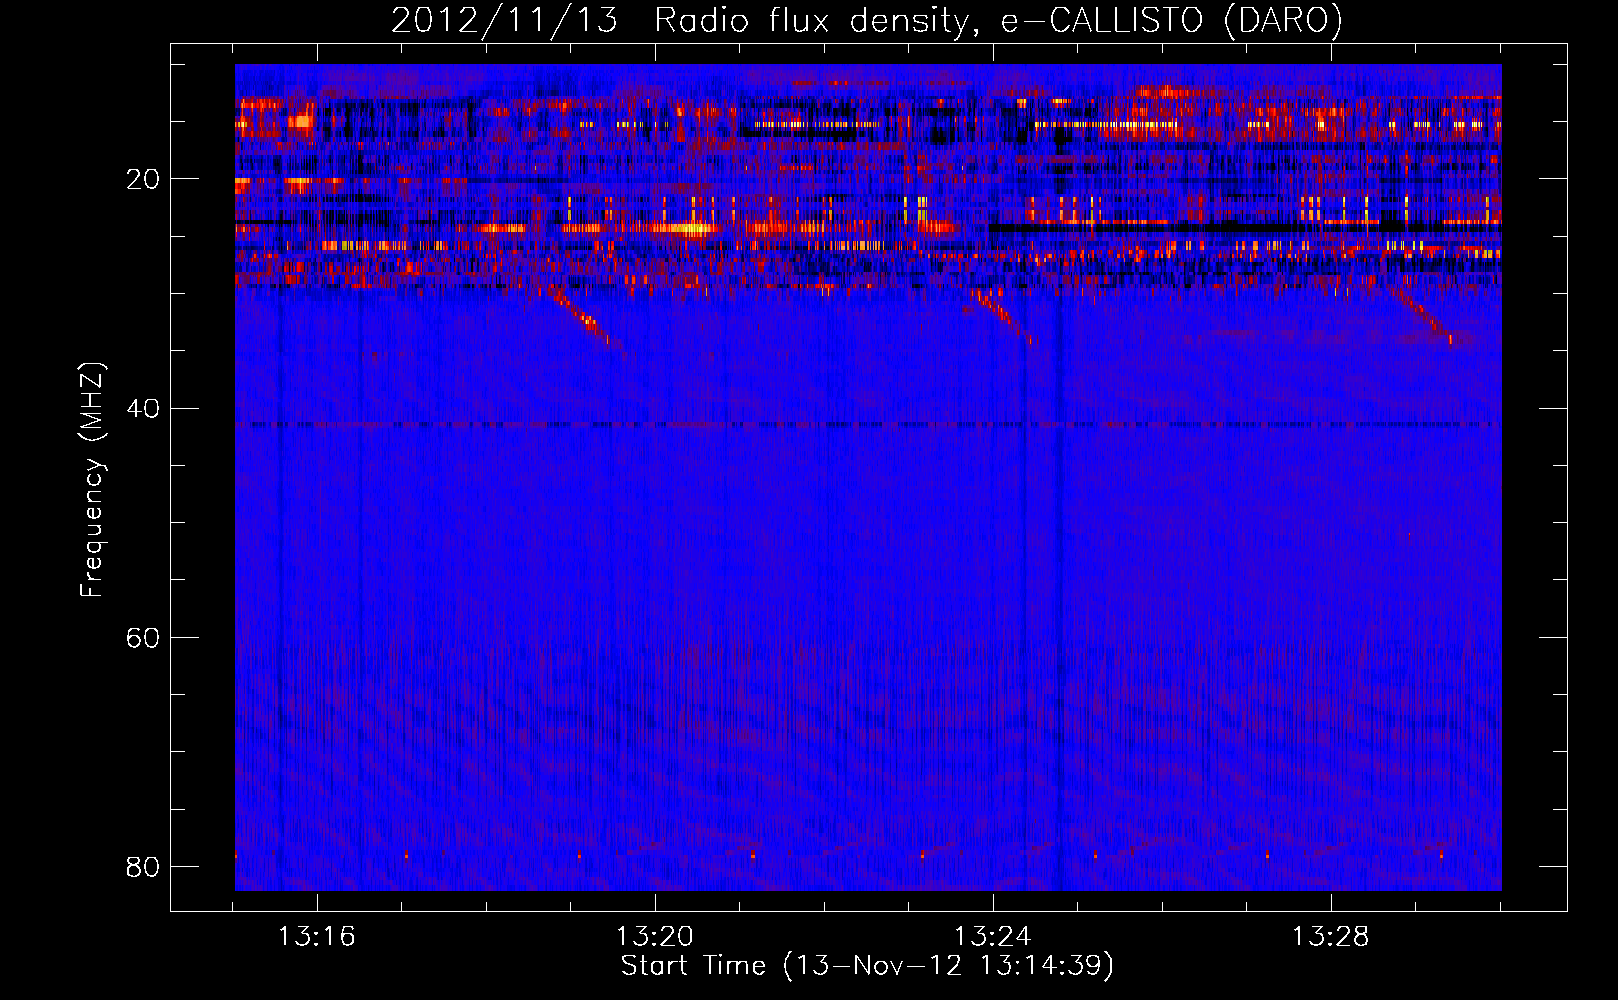1618x1000 pixels.
Task: Click the 'Start Time (13-Nov-12 13:14:39)' label
Action: (x=867, y=966)
